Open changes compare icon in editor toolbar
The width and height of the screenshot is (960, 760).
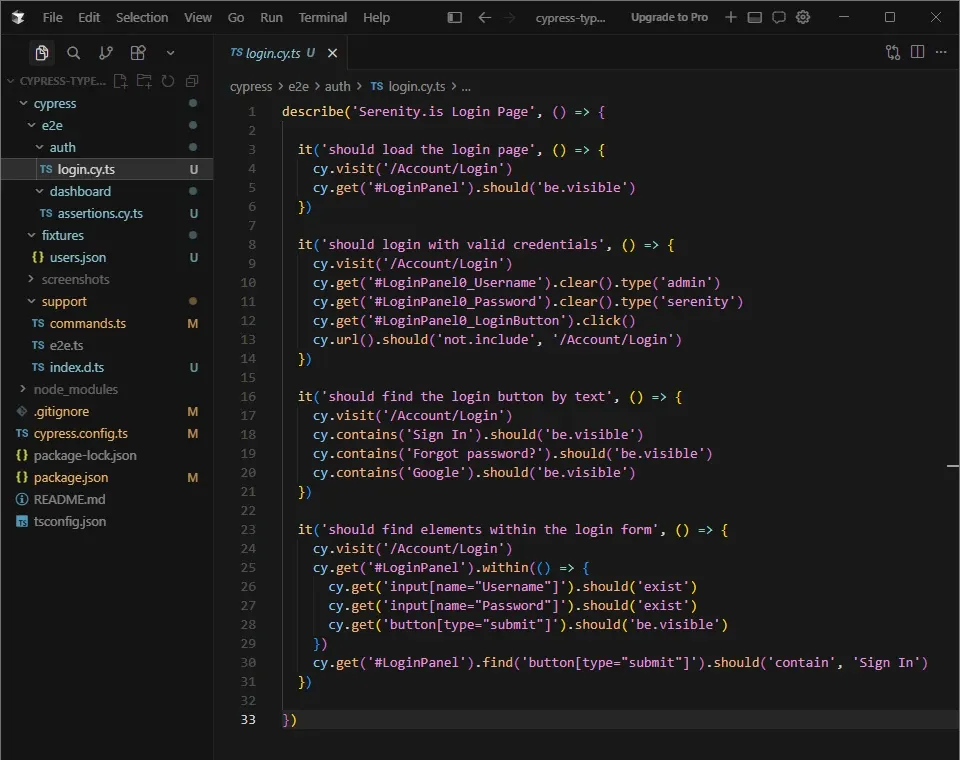coord(893,53)
